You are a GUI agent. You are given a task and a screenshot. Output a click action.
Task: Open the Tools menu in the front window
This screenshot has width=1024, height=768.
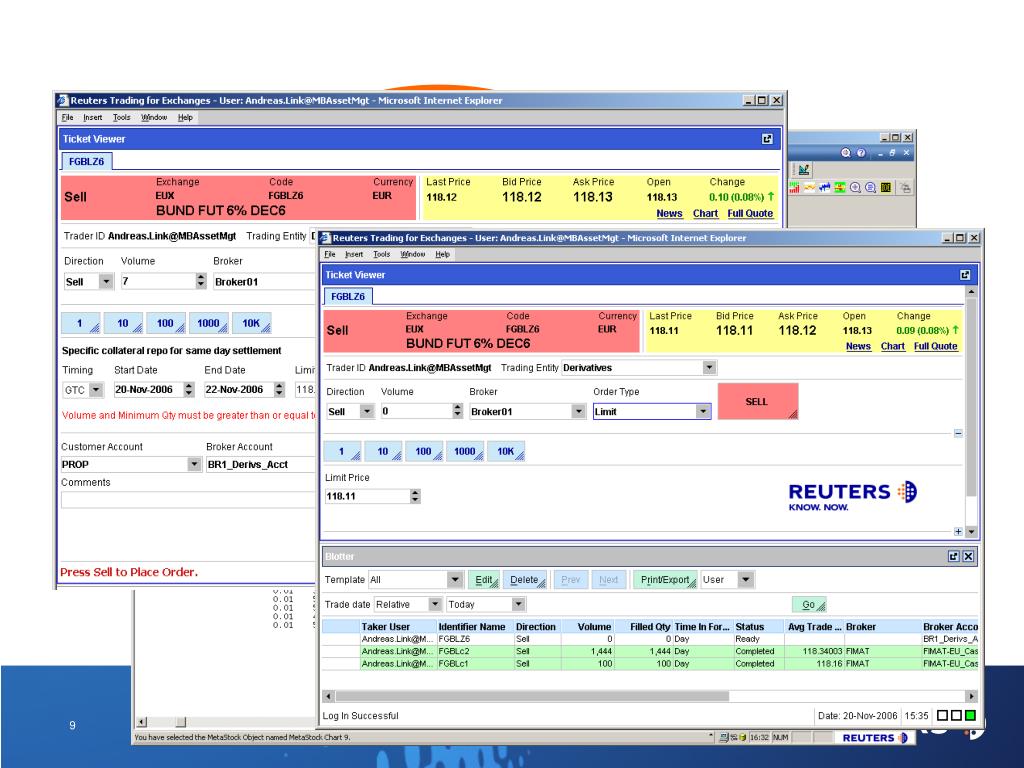click(381, 254)
